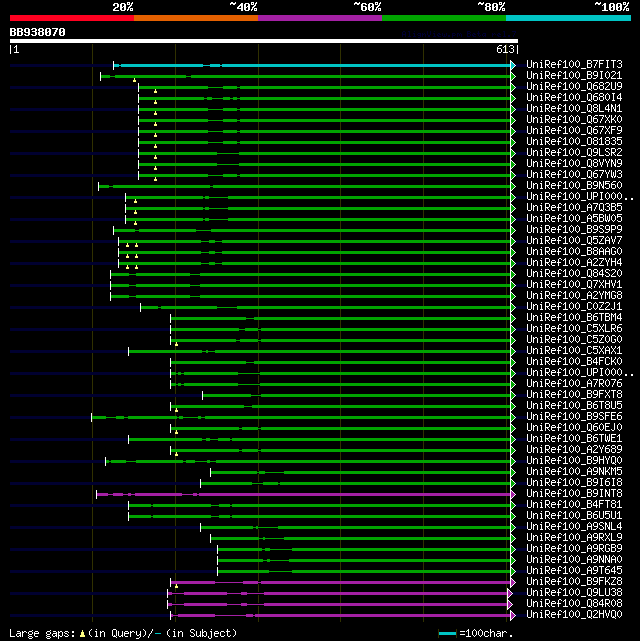Open the UniRef100_C5XAX1 label
Viewport: 640px width, 641px height.
(574, 351)
